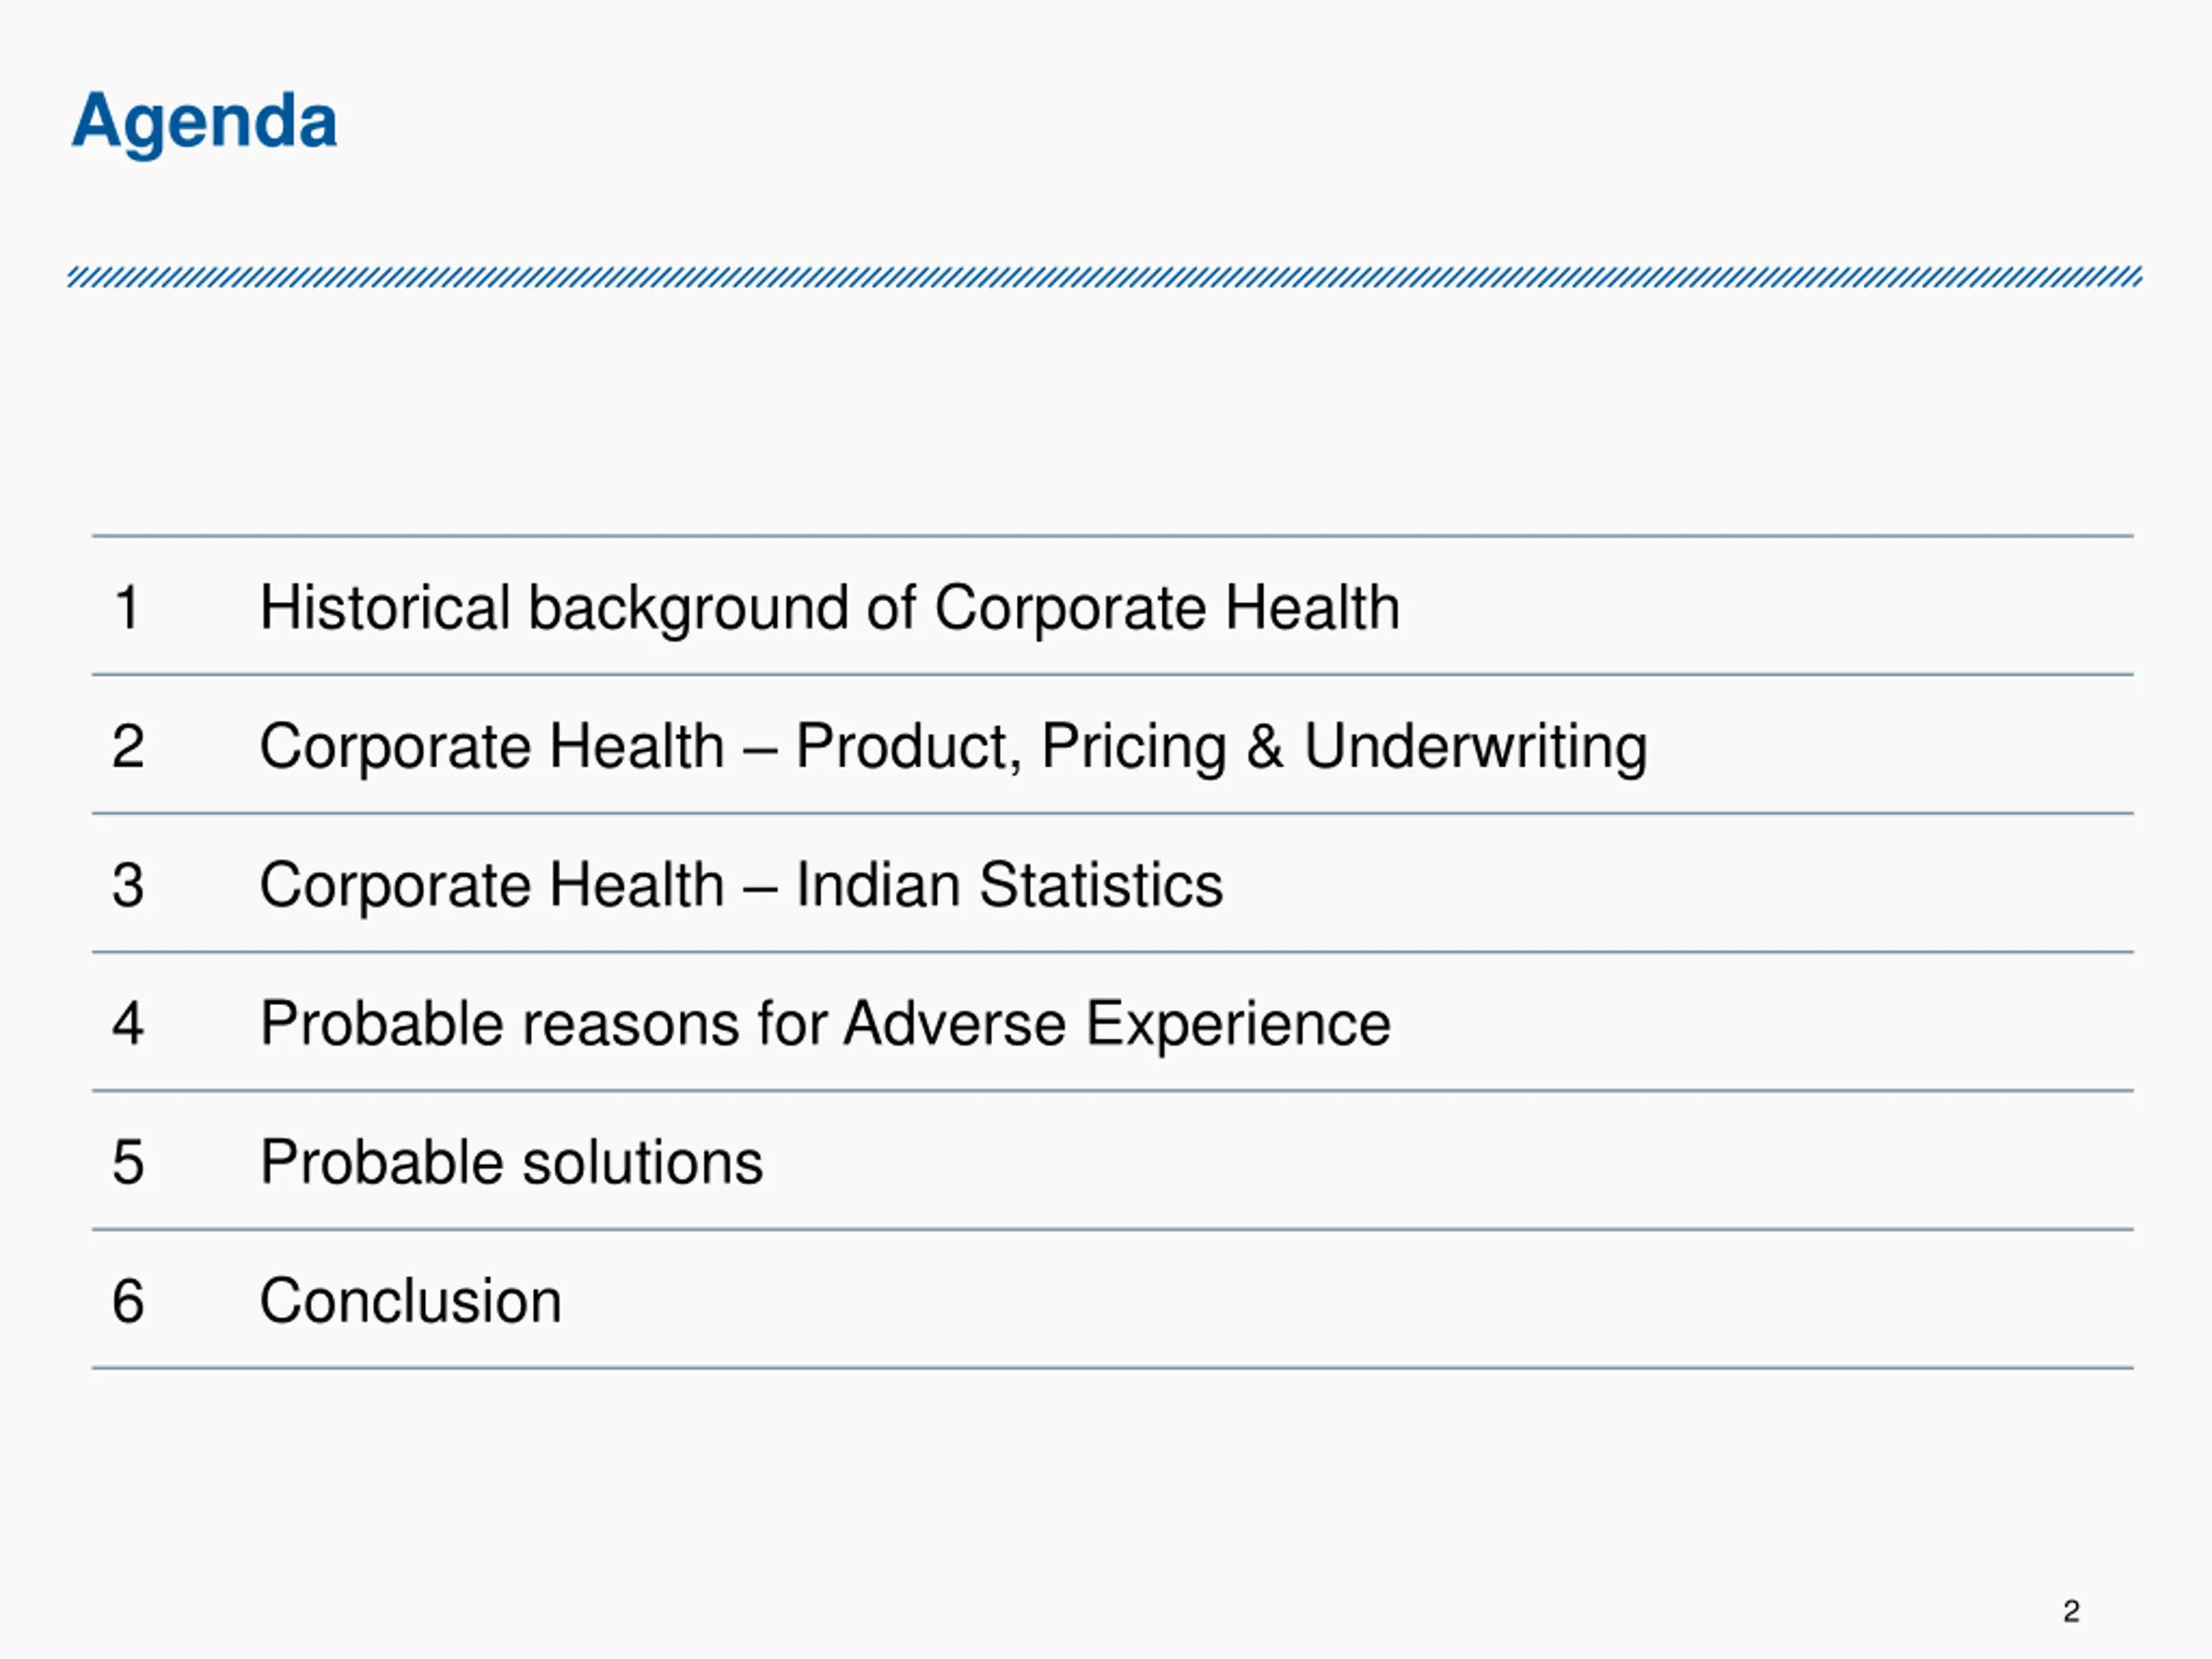The image size is (2212, 1659).
Task: Select agenda number 3
Action: [x=128, y=885]
